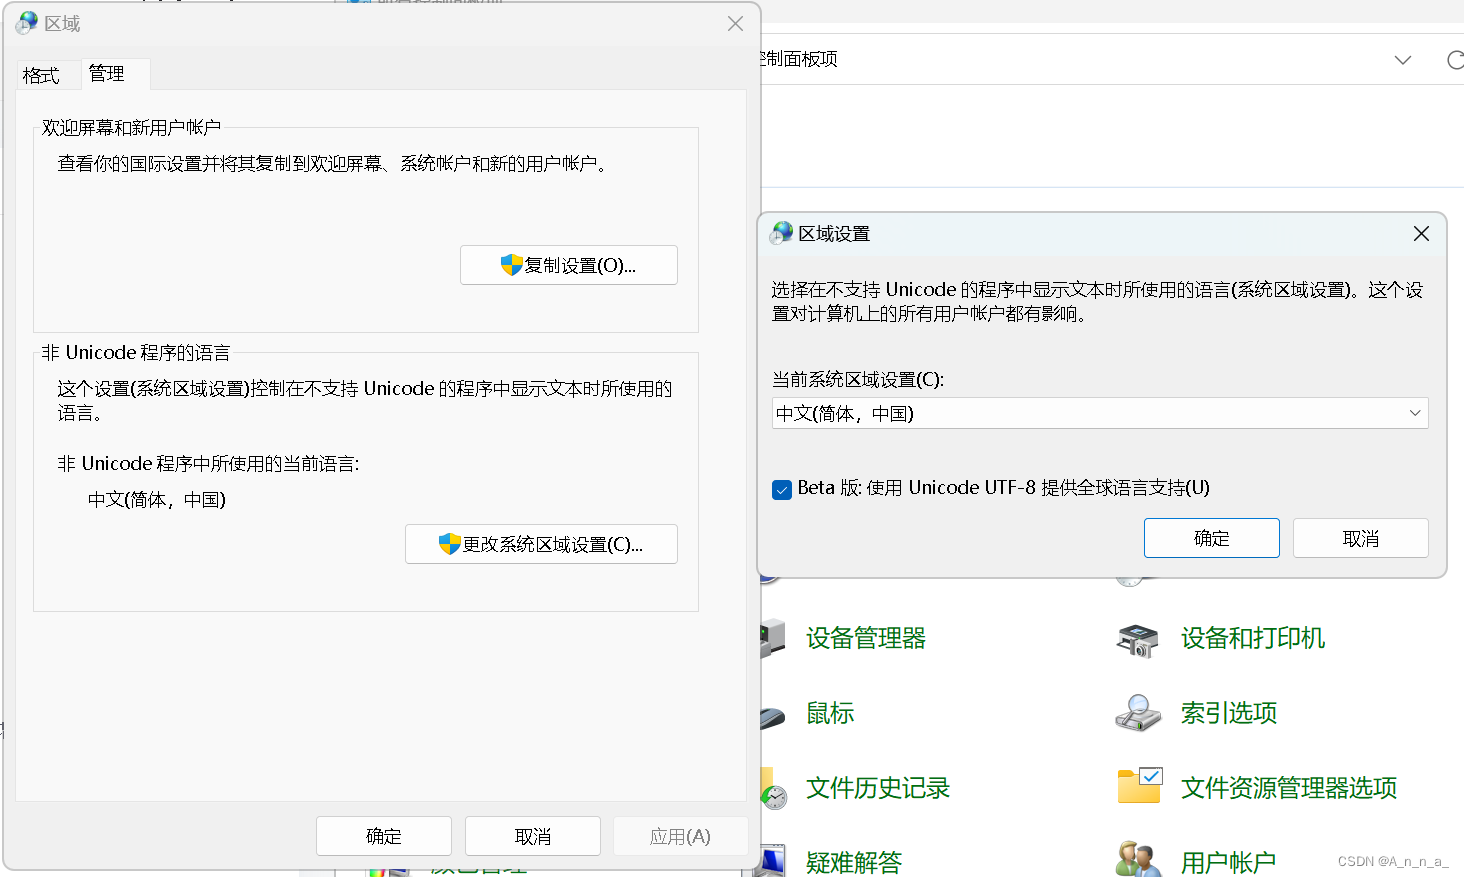1464x877 pixels.
Task: Open 疑难解答 icon
Action: [854, 861]
